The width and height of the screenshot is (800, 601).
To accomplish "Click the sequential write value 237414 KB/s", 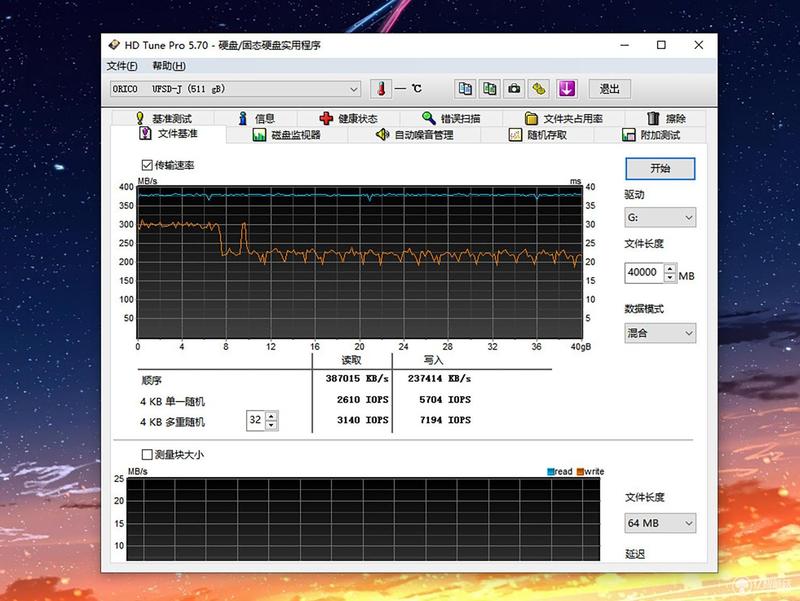I will point(439,379).
